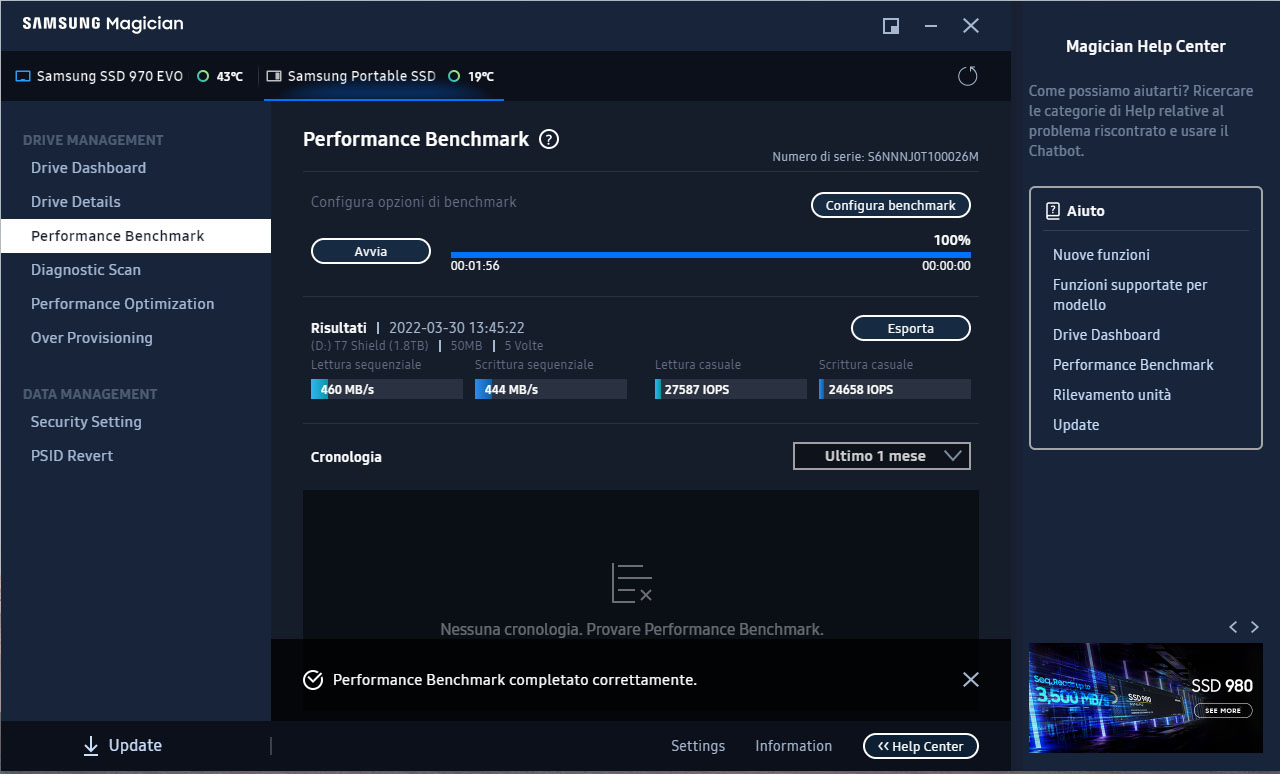Export results with Esporta button
The image size is (1280, 774).
point(911,328)
